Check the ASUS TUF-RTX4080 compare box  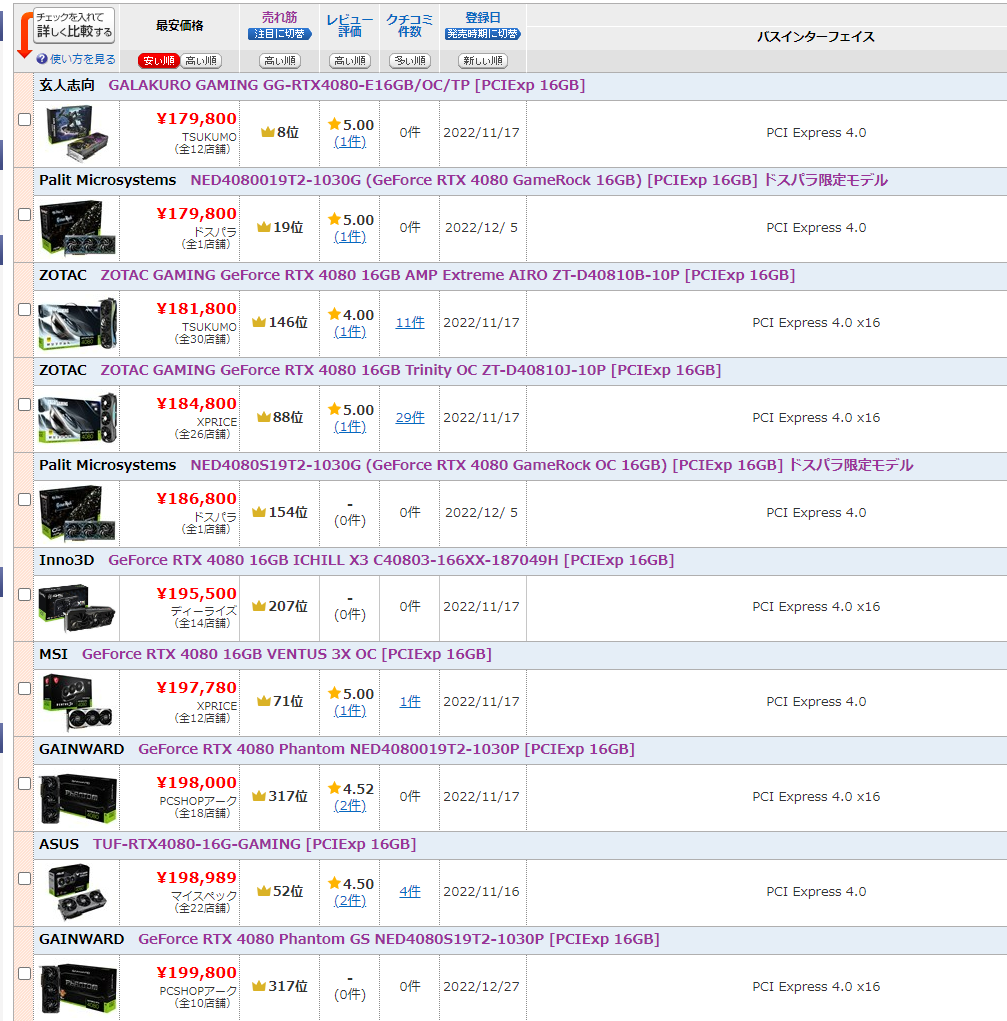[25, 879]
